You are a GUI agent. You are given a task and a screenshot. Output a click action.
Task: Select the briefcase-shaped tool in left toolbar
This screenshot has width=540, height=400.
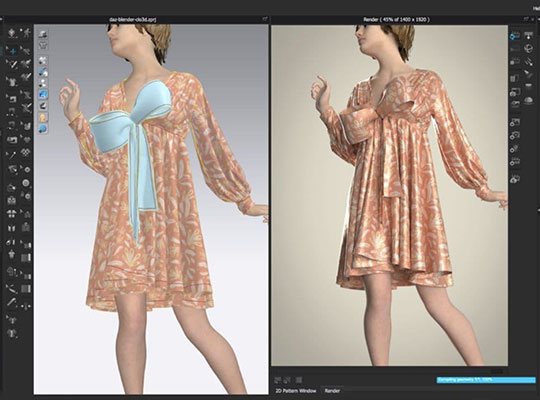(x=12, y=200)
